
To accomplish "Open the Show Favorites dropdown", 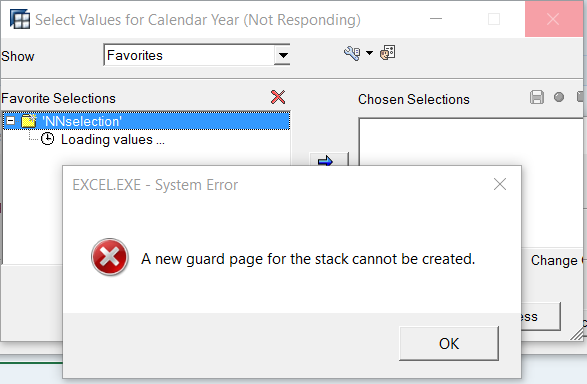I will [x=282, y=55].
